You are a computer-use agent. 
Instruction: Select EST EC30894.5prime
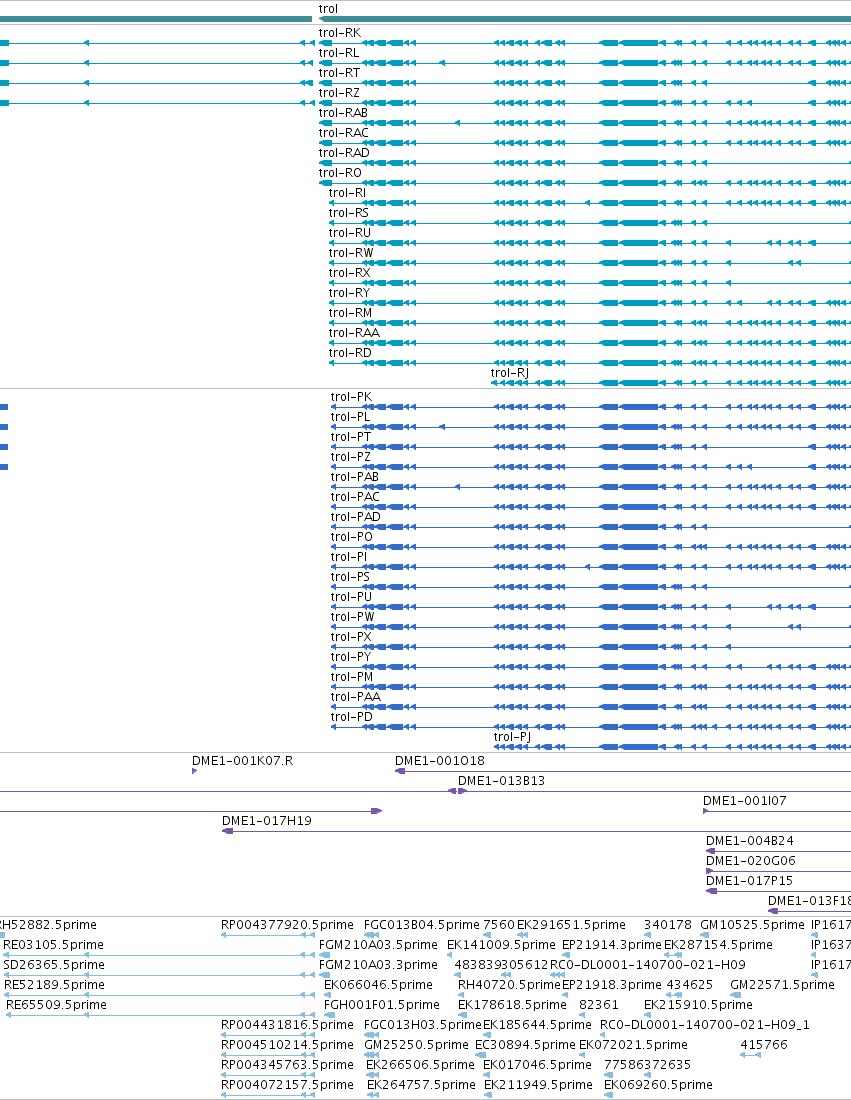525,1045
